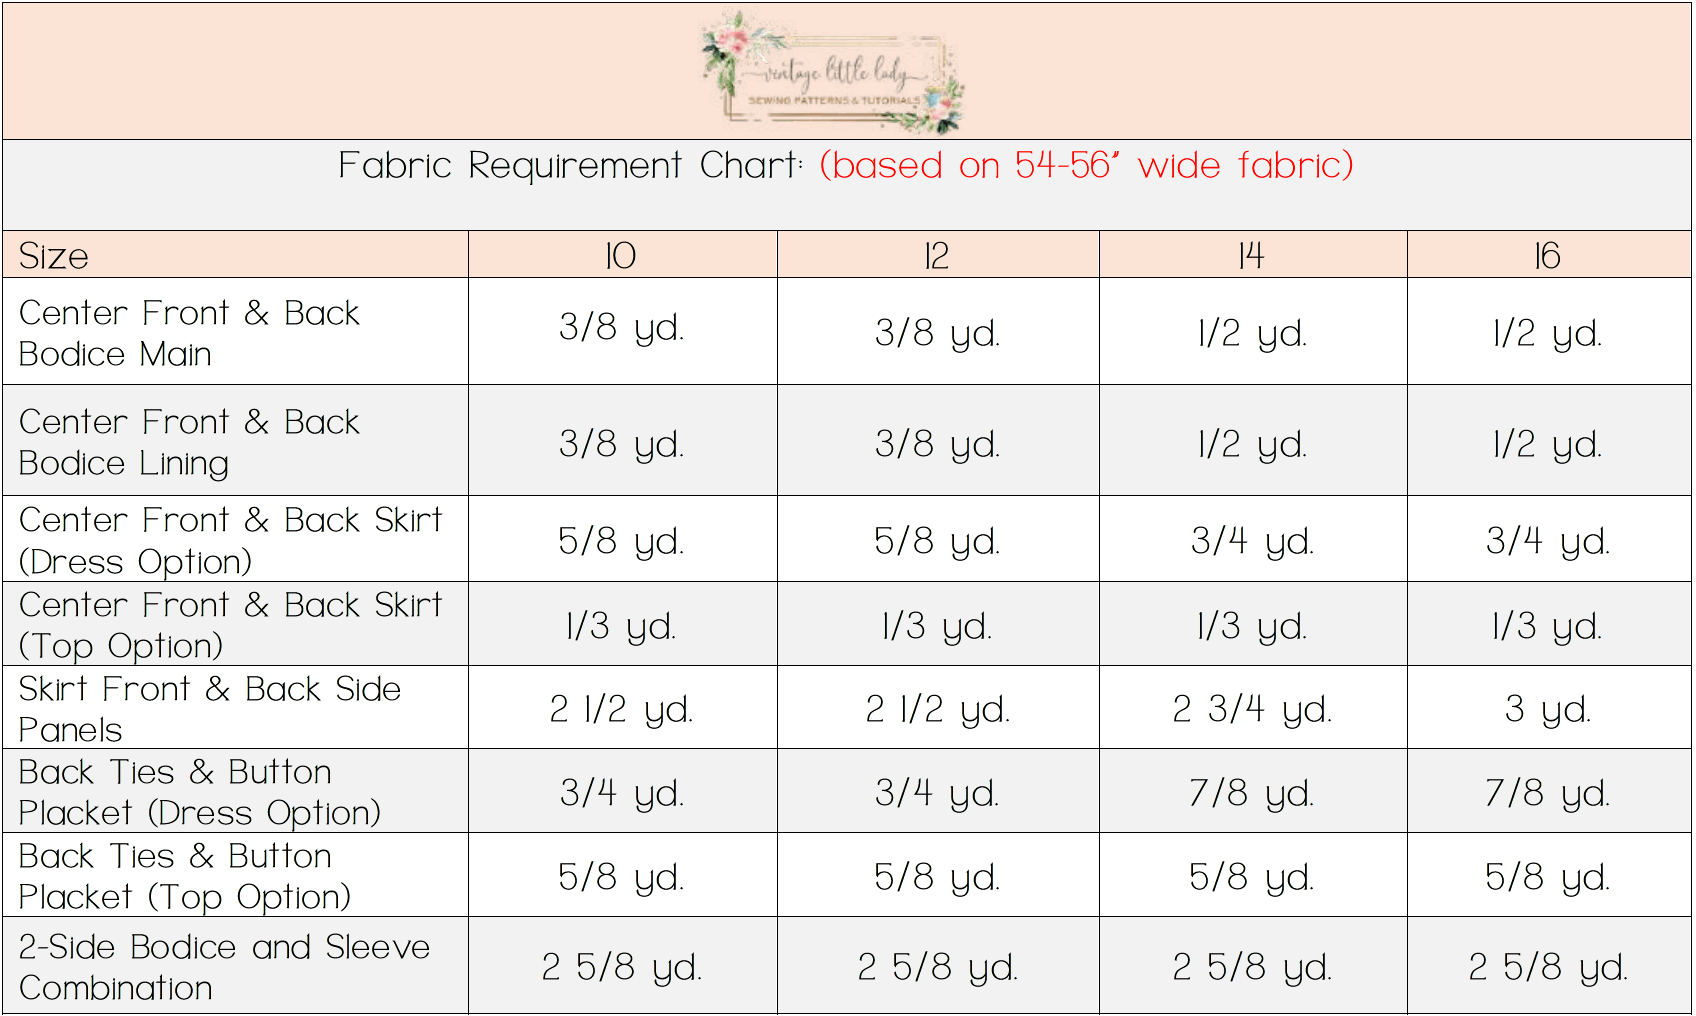The width and height of the screenshot is (1696, 1016).
Task: Select the '2 3/4 yd.' Side Panels cell
Action: tap(1252, 709)
